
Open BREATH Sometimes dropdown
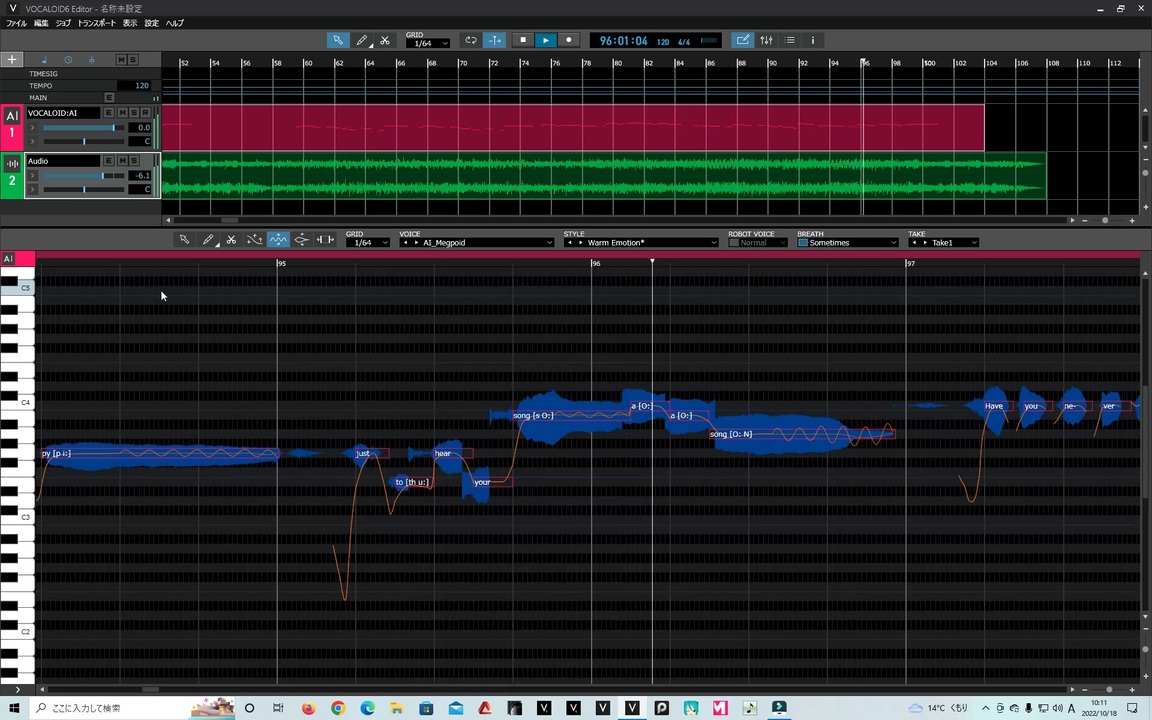(x=848, y=242)
